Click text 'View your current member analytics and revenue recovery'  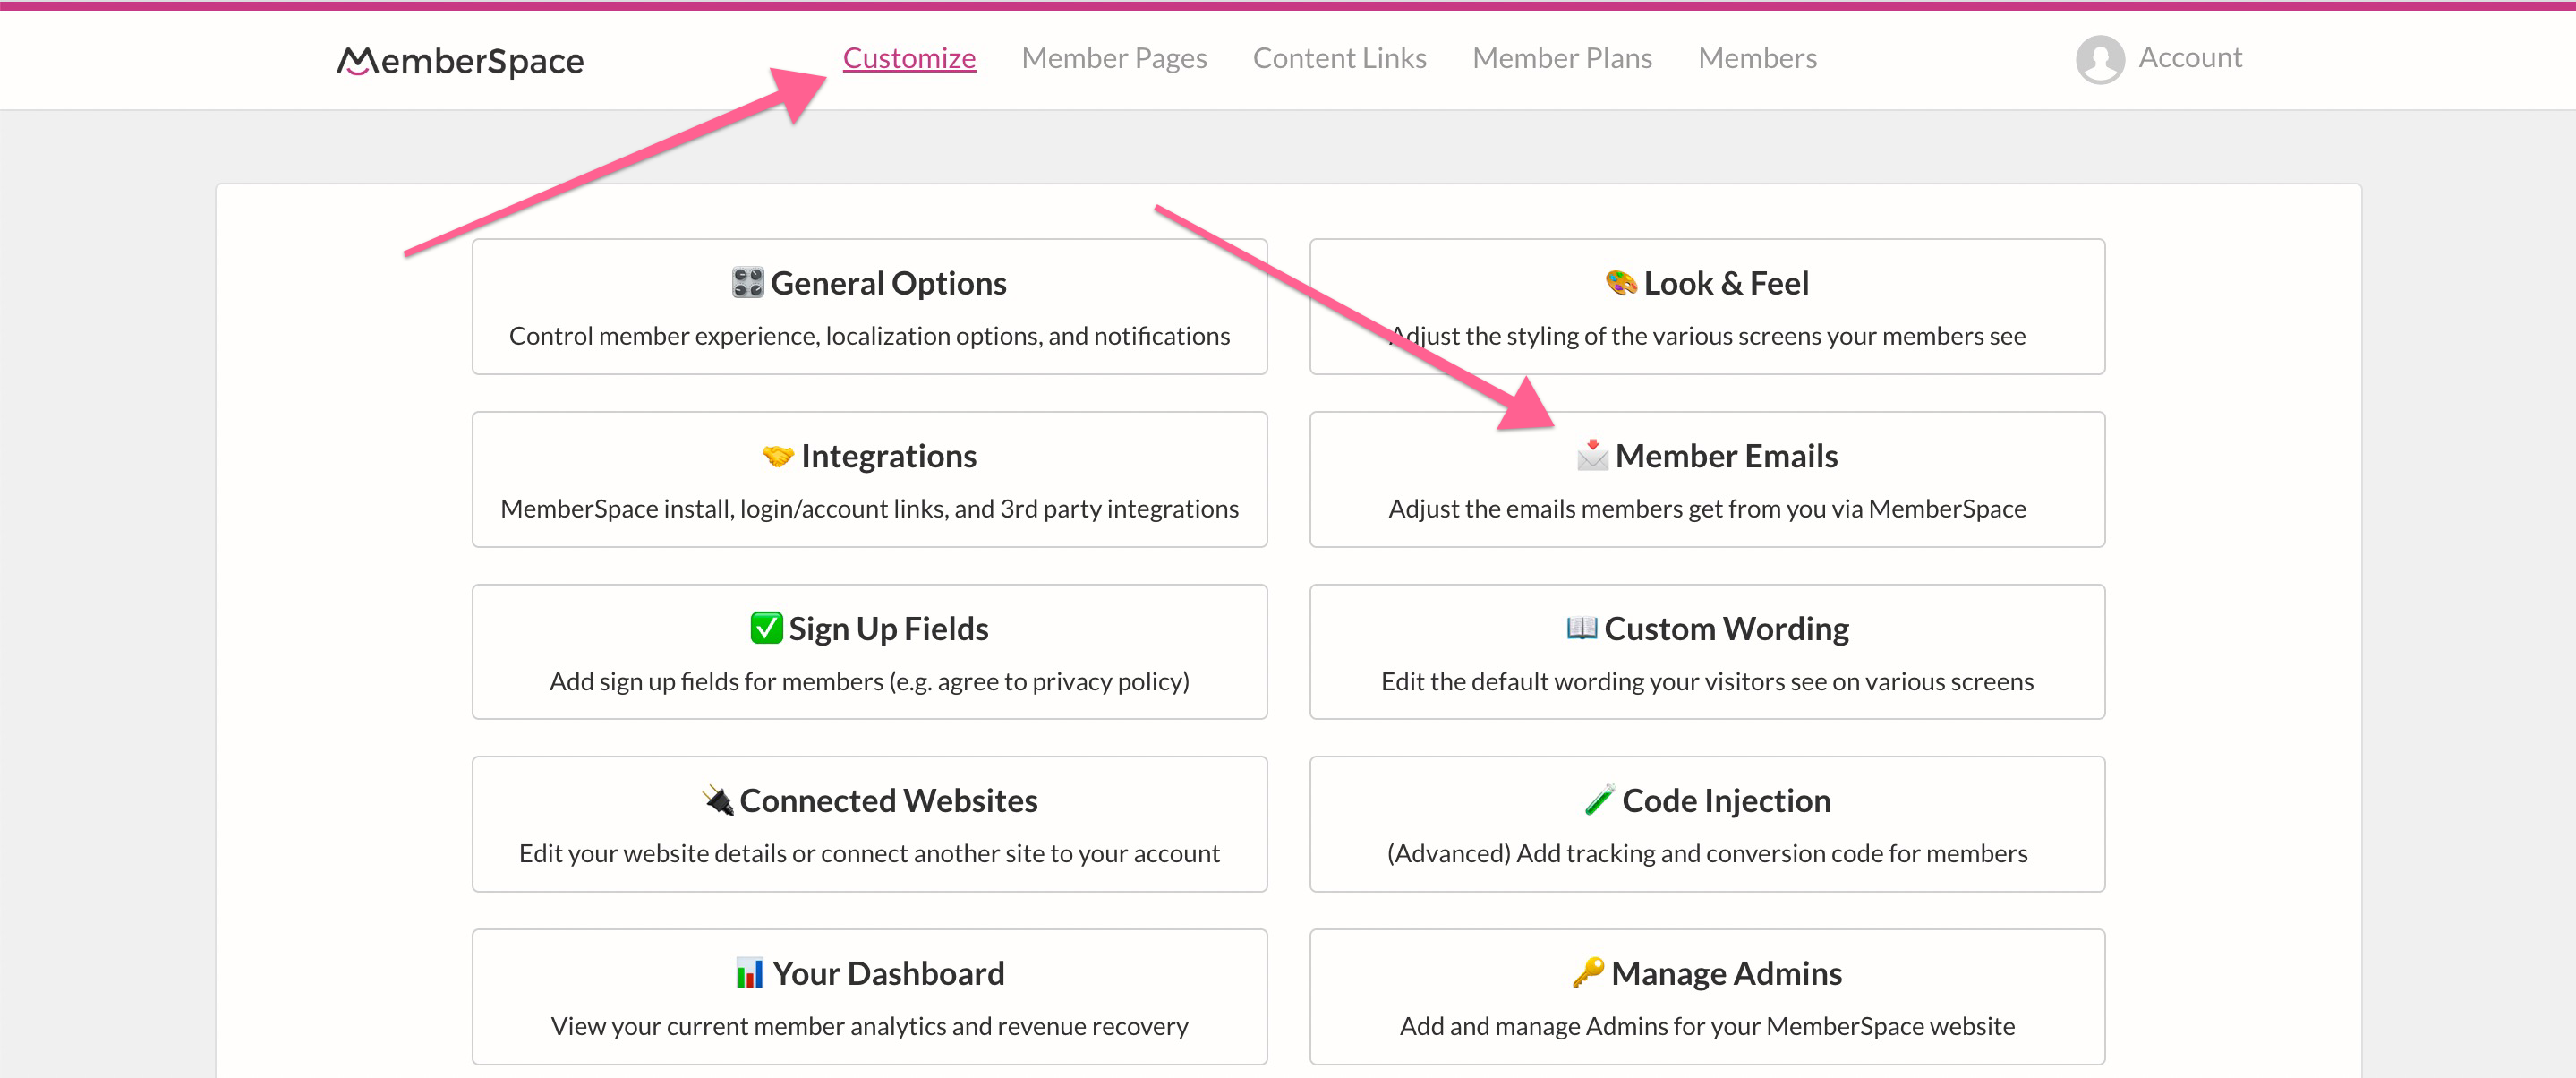869,1027
